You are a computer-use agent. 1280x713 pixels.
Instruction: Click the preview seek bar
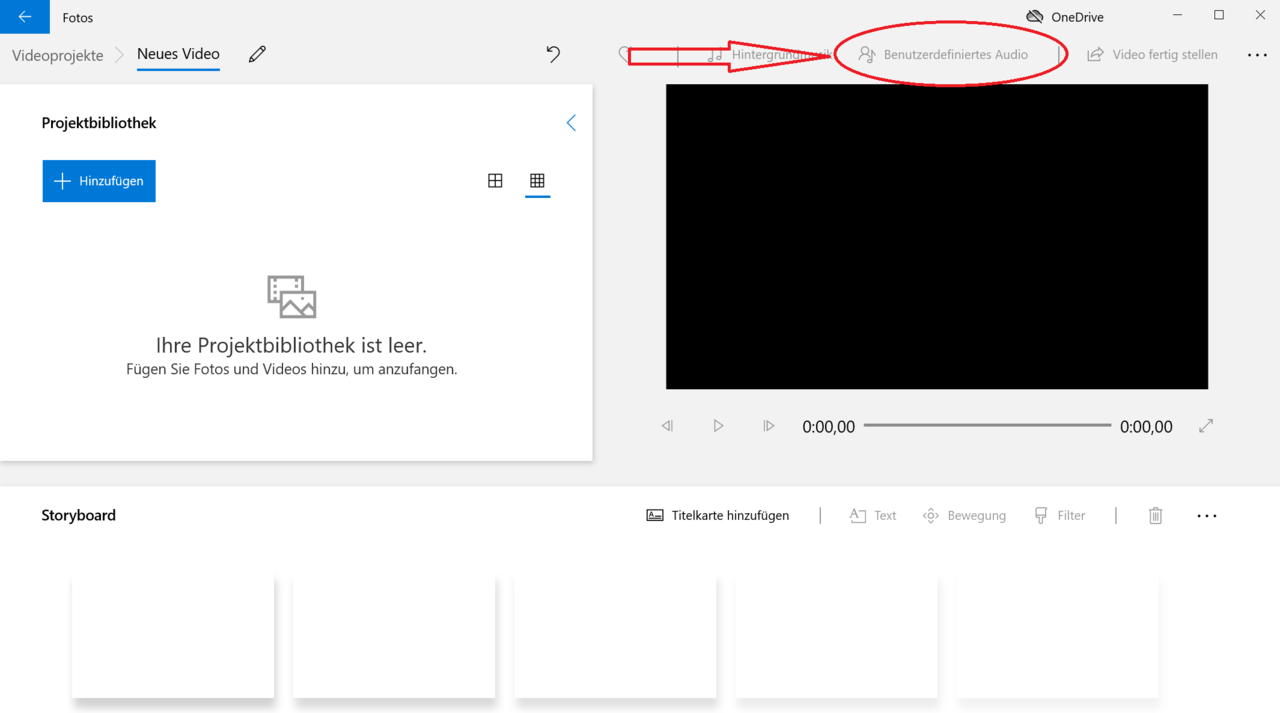(987, 426)
